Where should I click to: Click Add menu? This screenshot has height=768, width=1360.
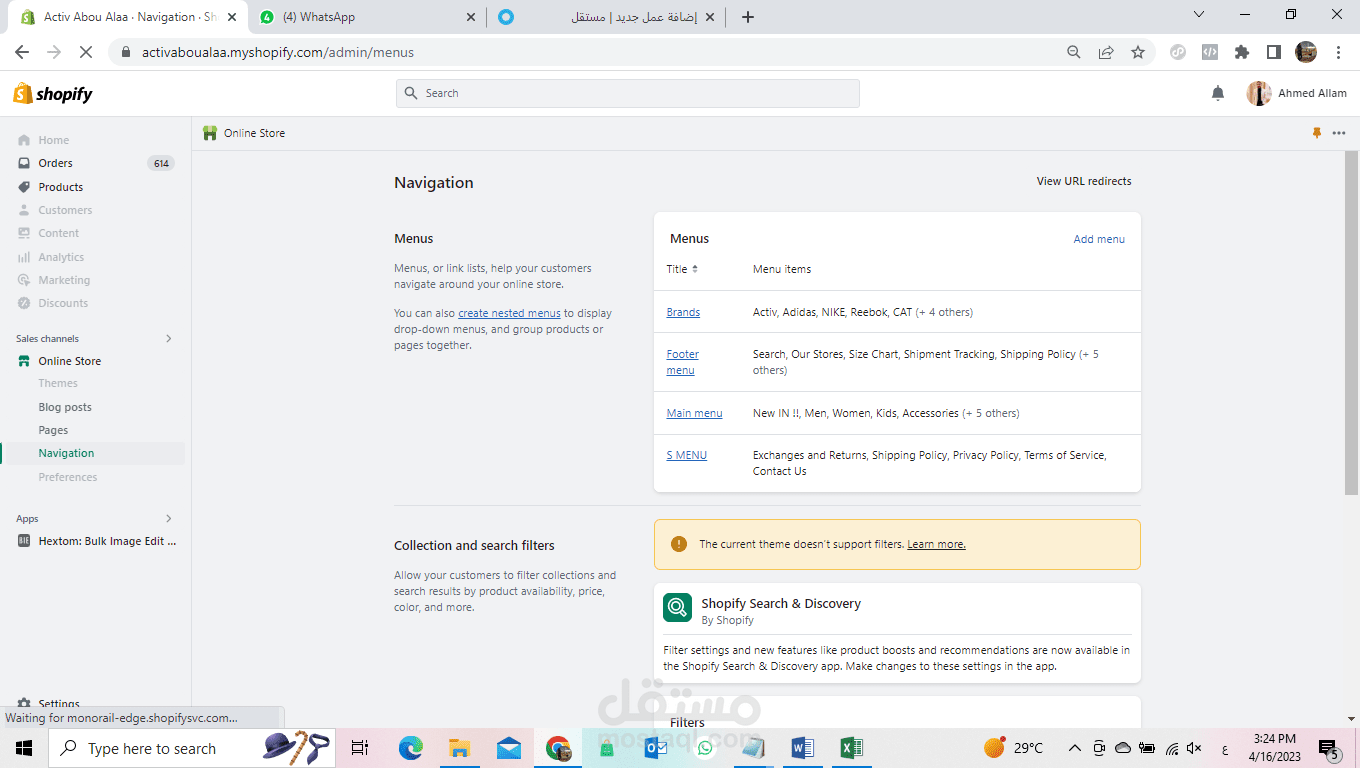[x=1099, y=239]
